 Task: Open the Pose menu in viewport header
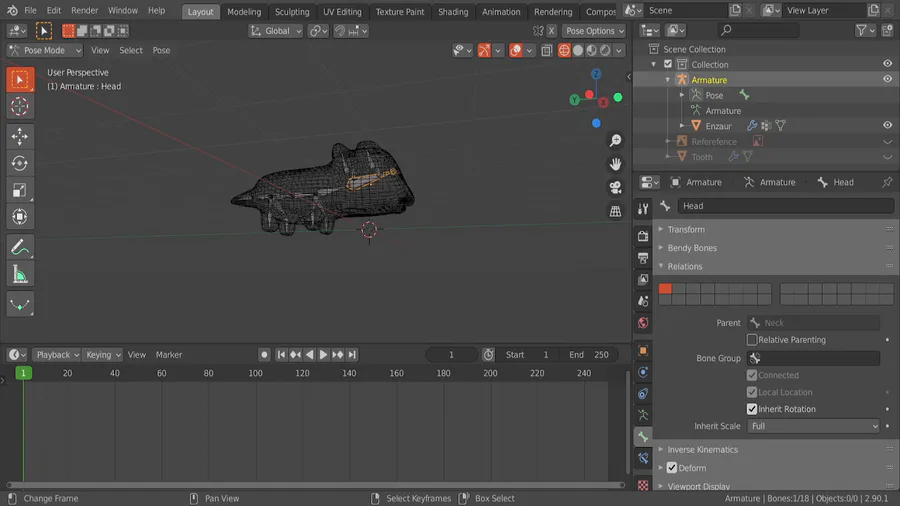click(161, 50)
